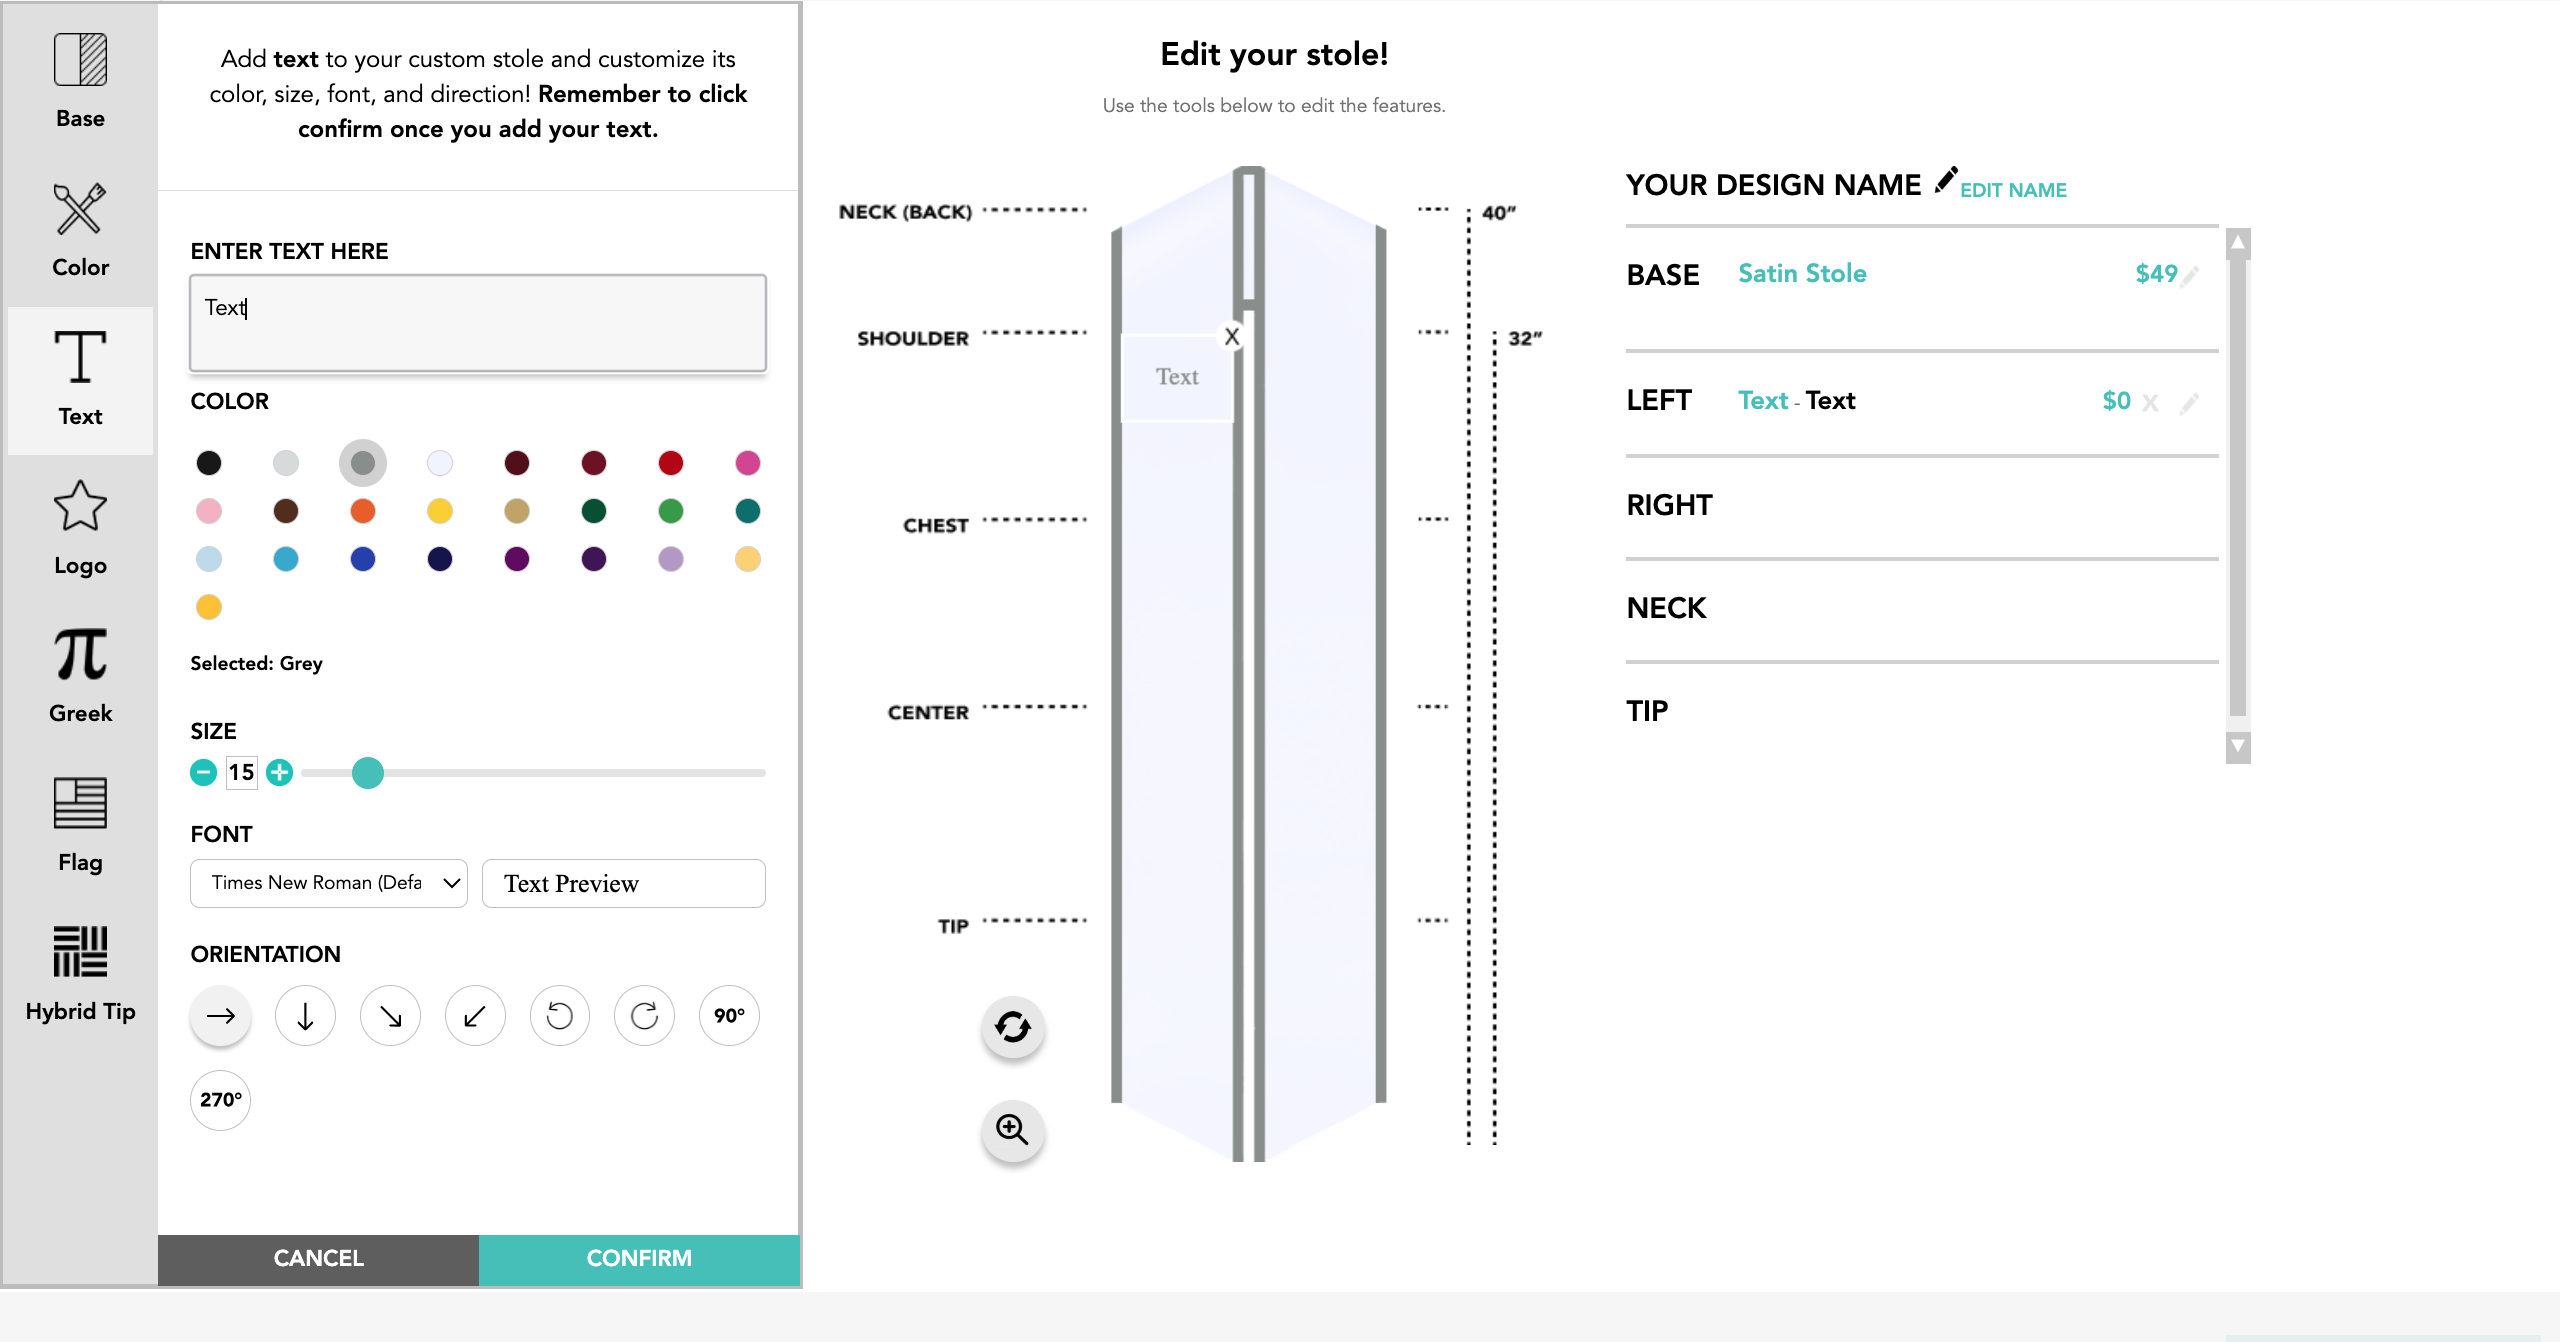The height and width of the screenshot is (1342, 2560).
Task: Click the zoom-in magnifier icon
Action: coord(1012,1130)
